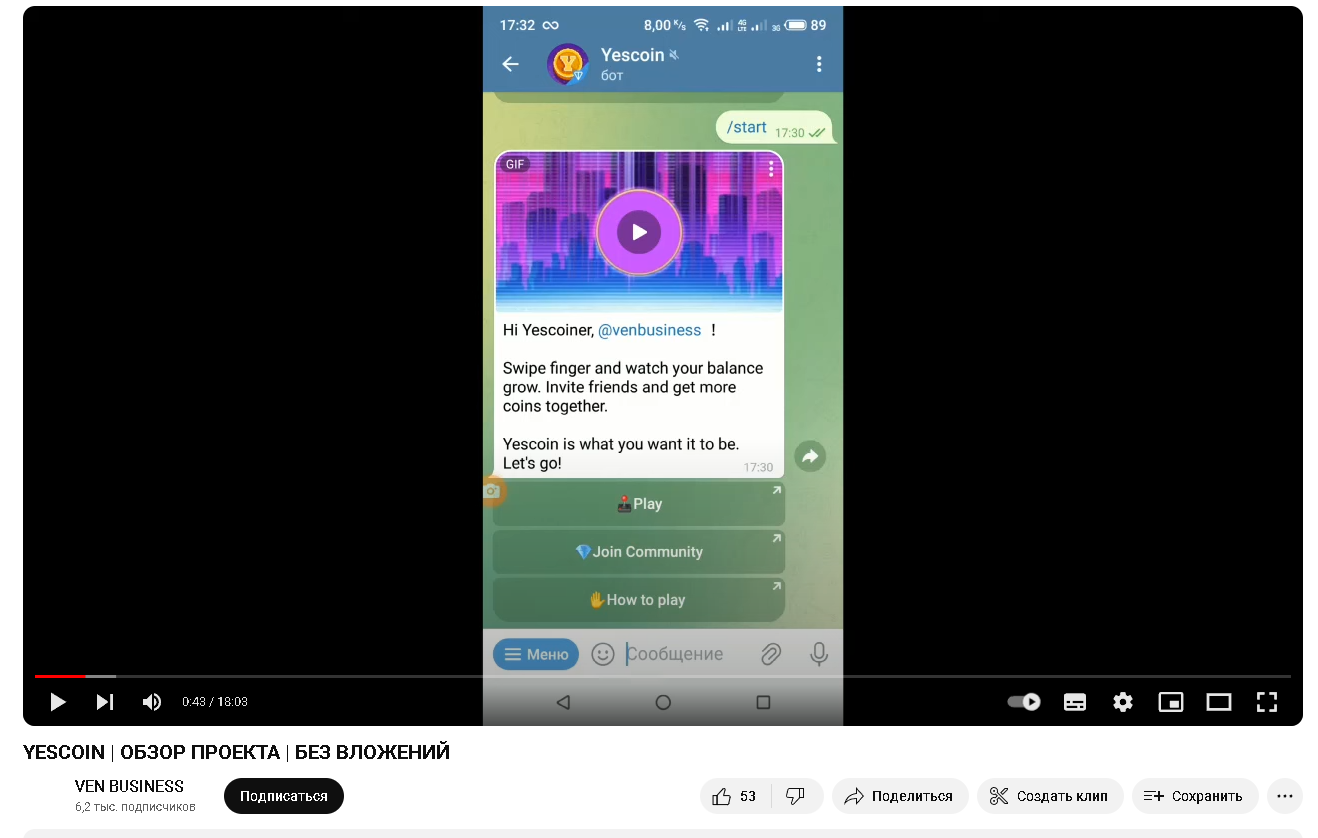
Task: Open Telegram chat three-dot menu
Action: click(x=819, y=64)
